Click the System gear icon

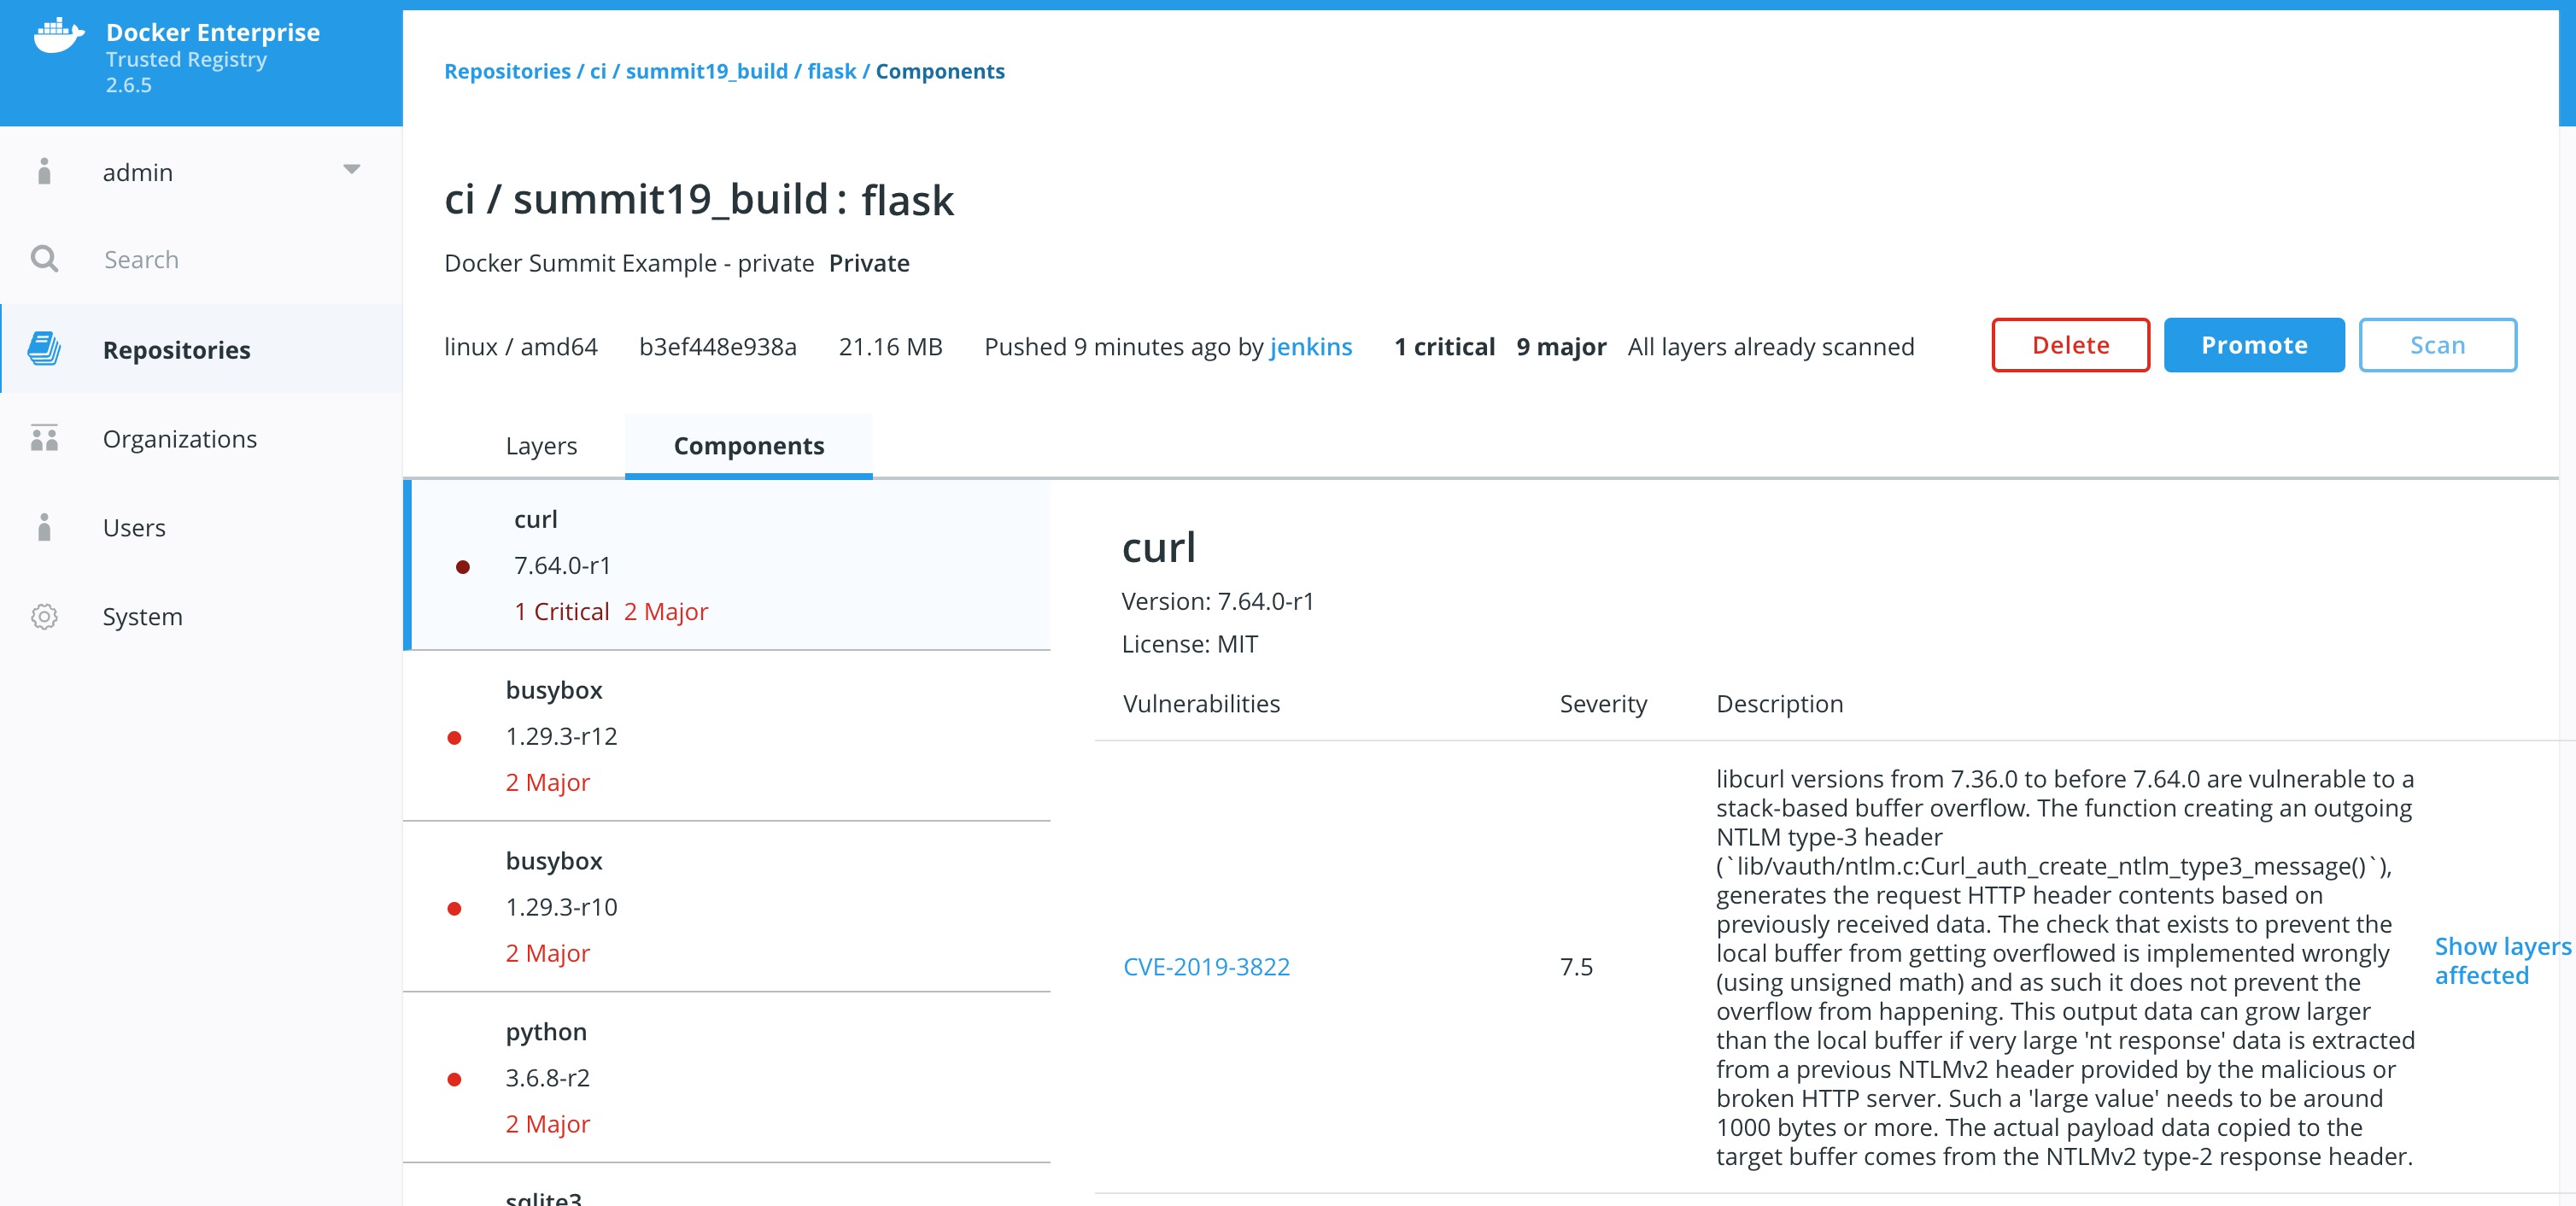click(x=44, y=616)
